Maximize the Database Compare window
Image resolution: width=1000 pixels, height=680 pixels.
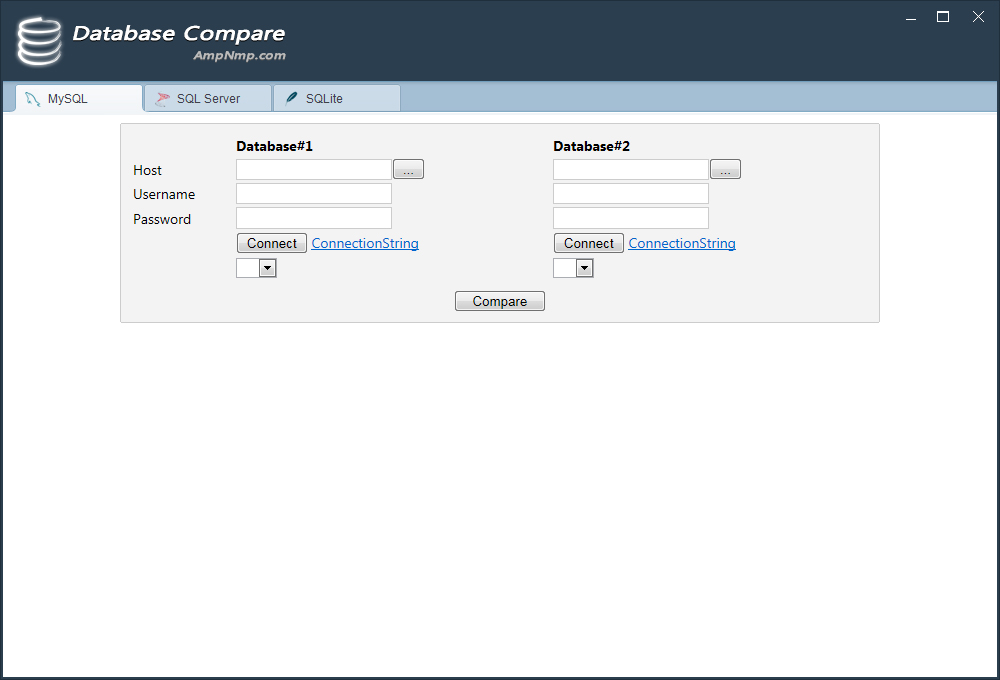pos(942,17)
